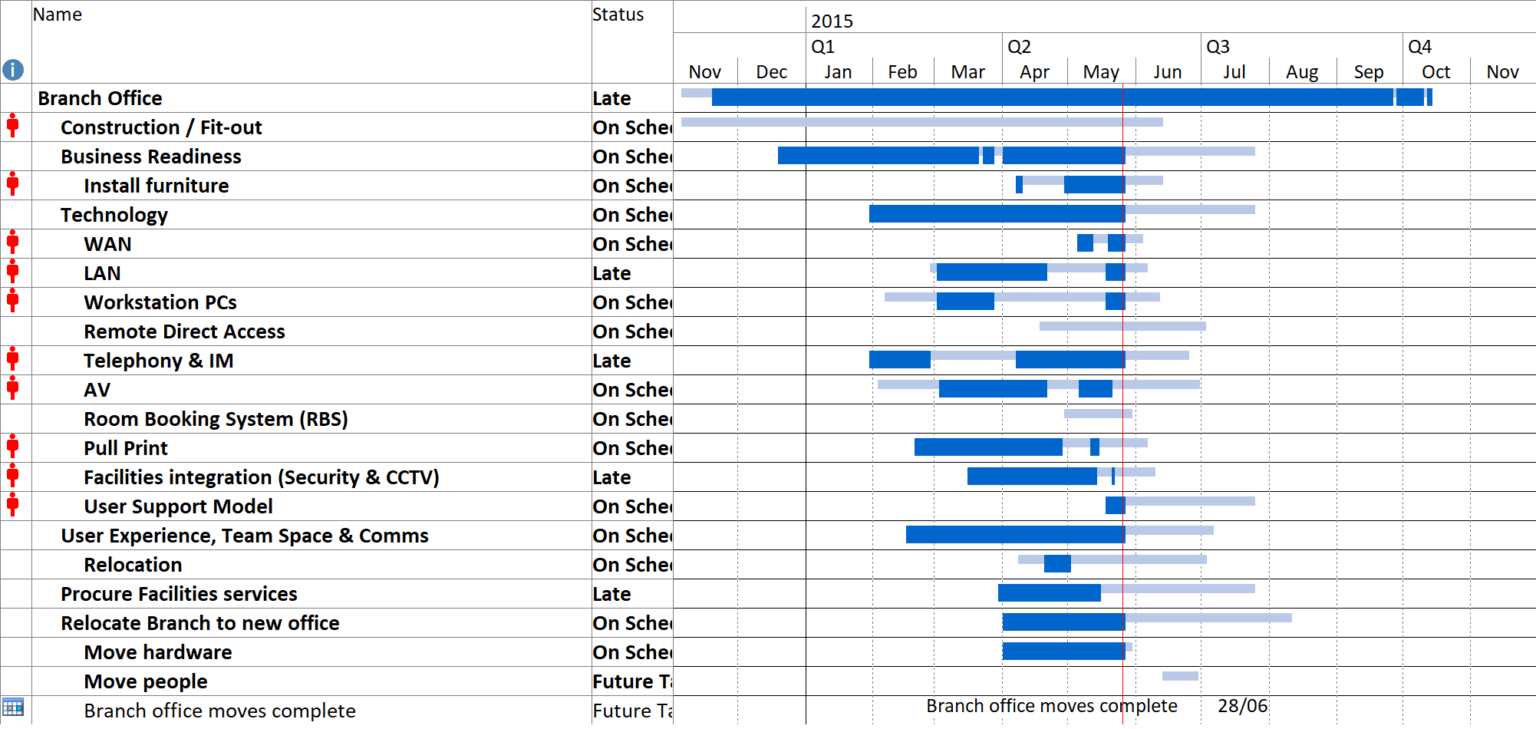Click the resource icon beside User Support Model
Viewport: 1536px width, 729px height.
pyautogui.click(x=12, y=504)
